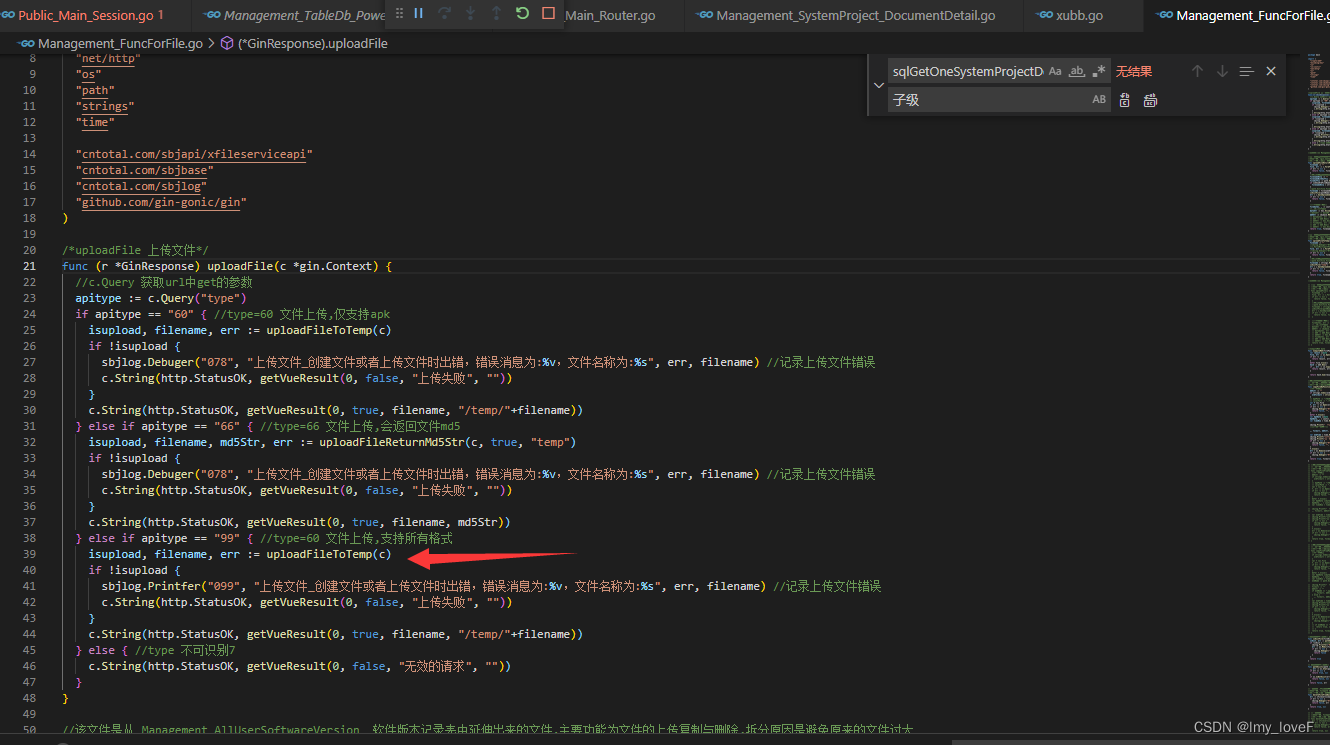Open Find in Selection option
Screen dimensions: 1330x745
pos(1246,70)
